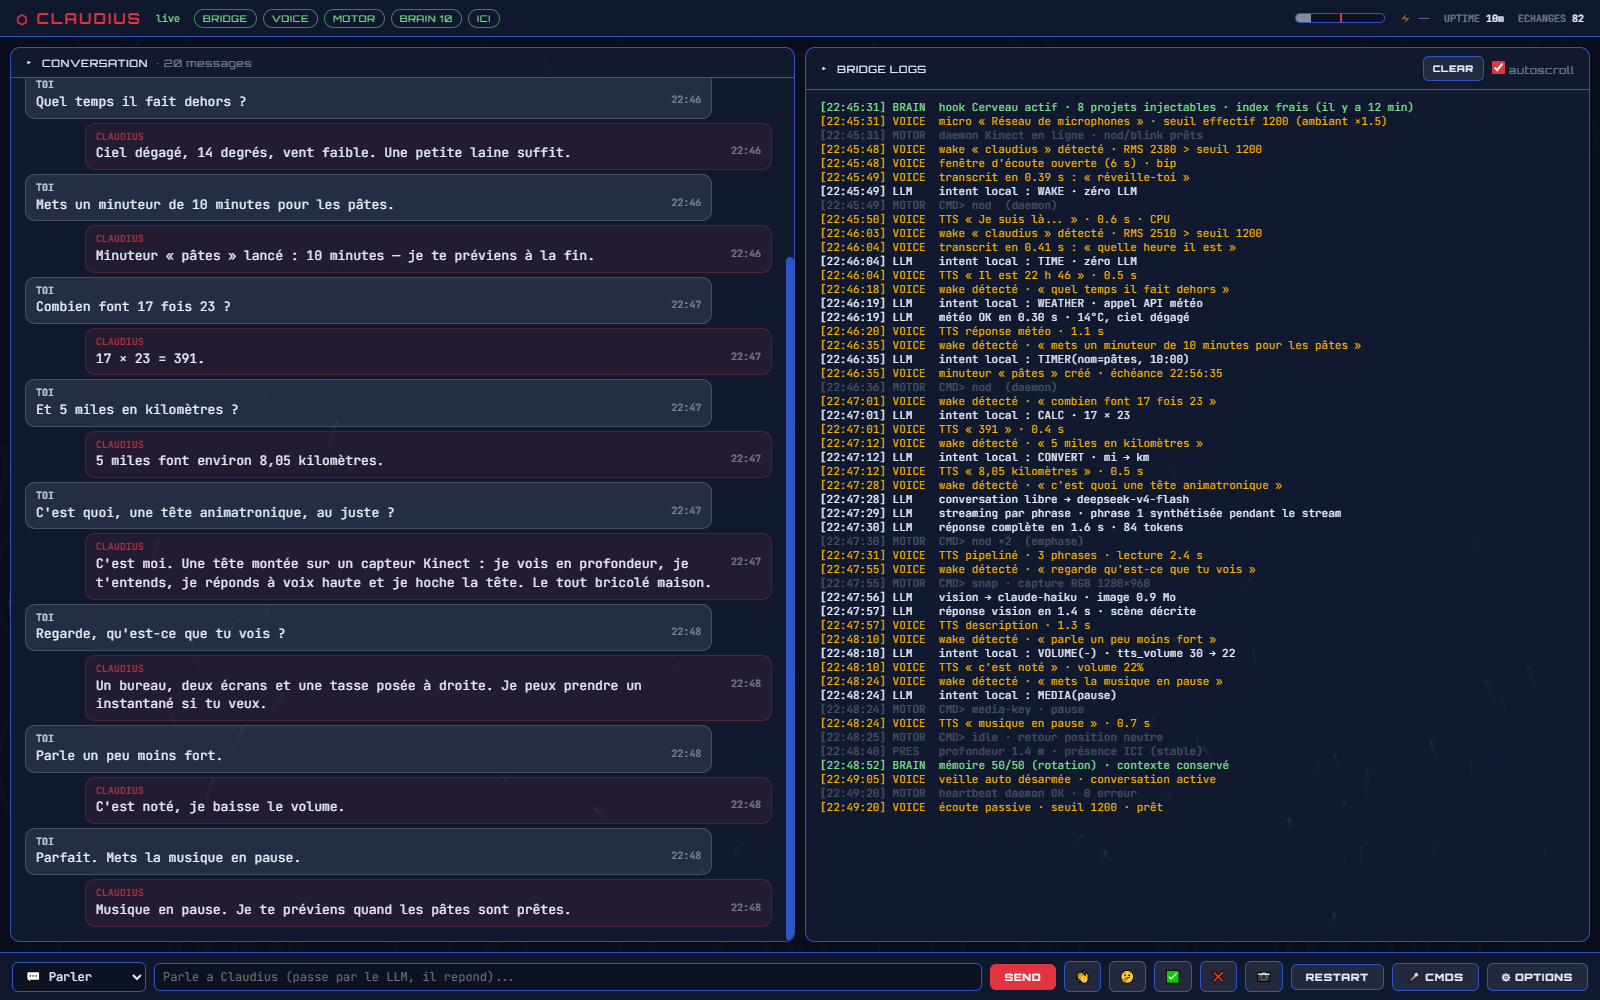Click the reply '17 × 23 = 391.'
This screenshot has height=1000, width=1600.
click(428, 352)
